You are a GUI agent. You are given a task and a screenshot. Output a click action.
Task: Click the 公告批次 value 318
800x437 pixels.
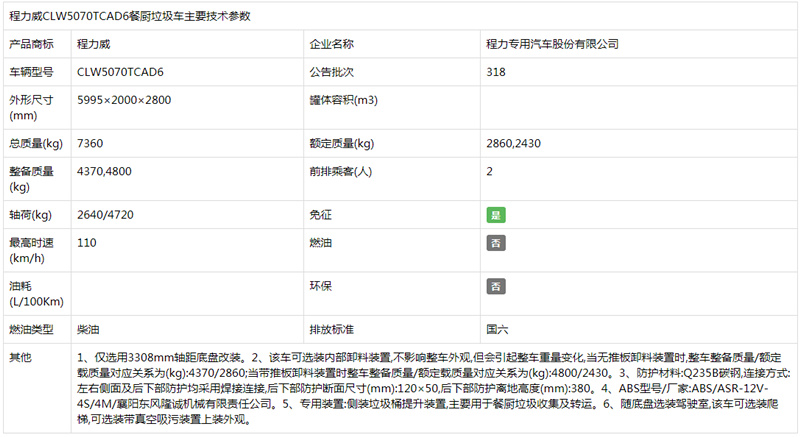click(x=495, y=72)
